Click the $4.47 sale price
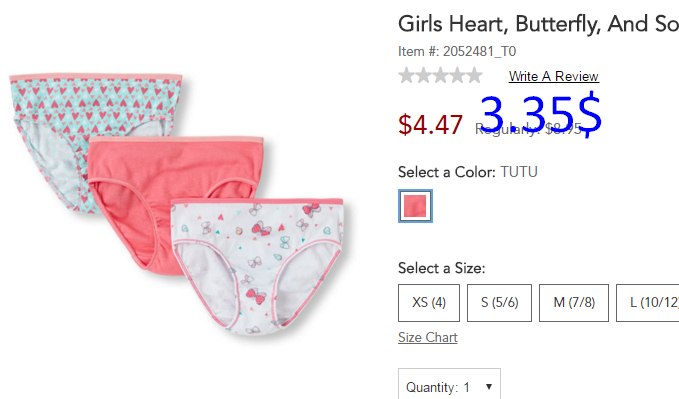The height and width of the screenshot is (399, 679). click(430, 125)
